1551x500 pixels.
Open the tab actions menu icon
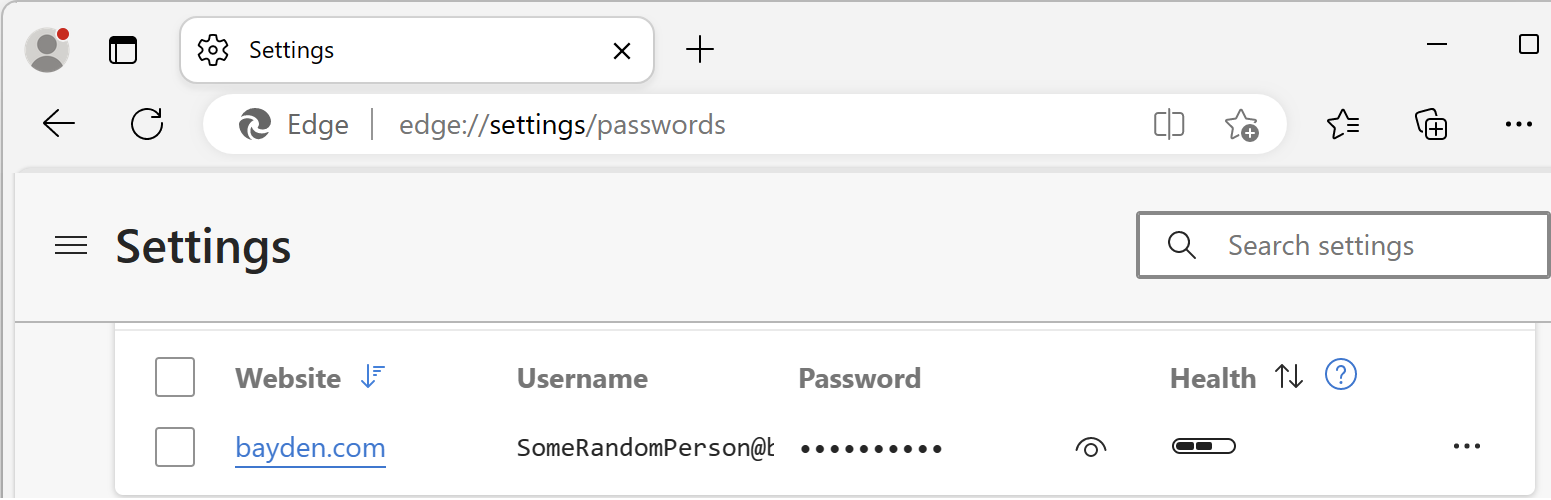coord(123,50)
